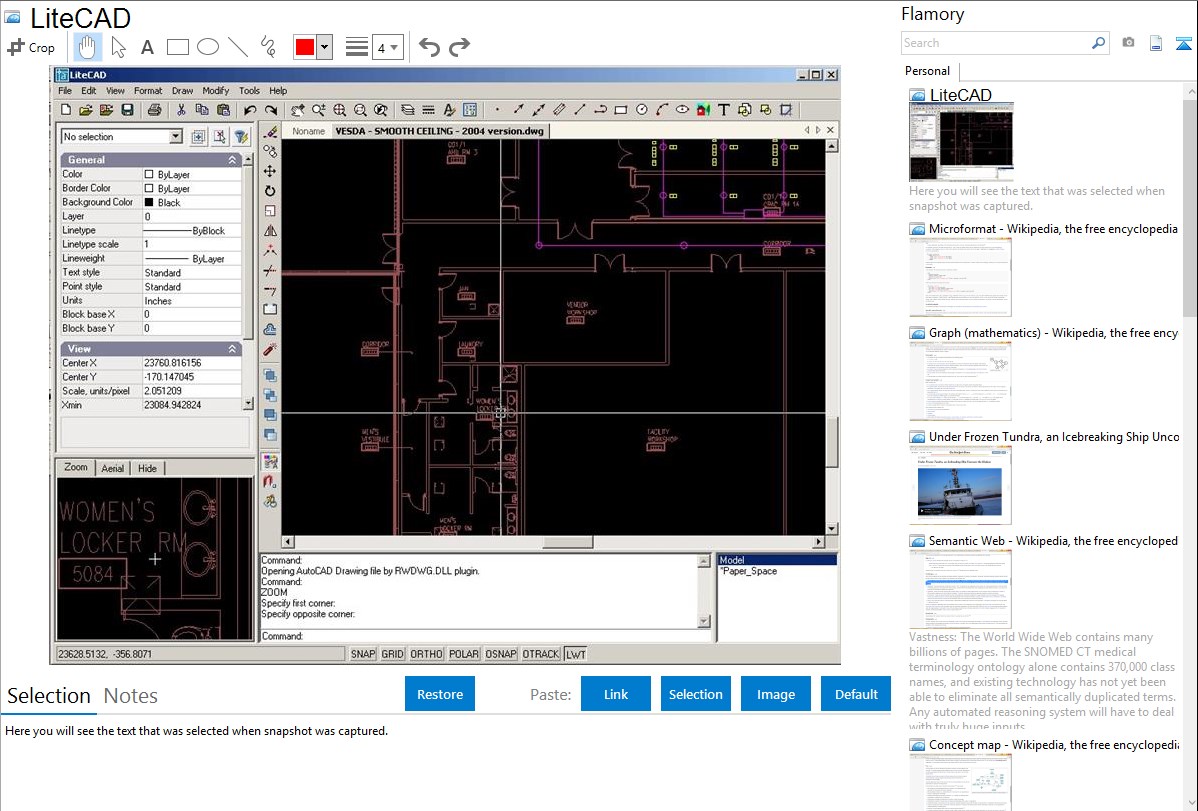Click the Image paste button

775,694
